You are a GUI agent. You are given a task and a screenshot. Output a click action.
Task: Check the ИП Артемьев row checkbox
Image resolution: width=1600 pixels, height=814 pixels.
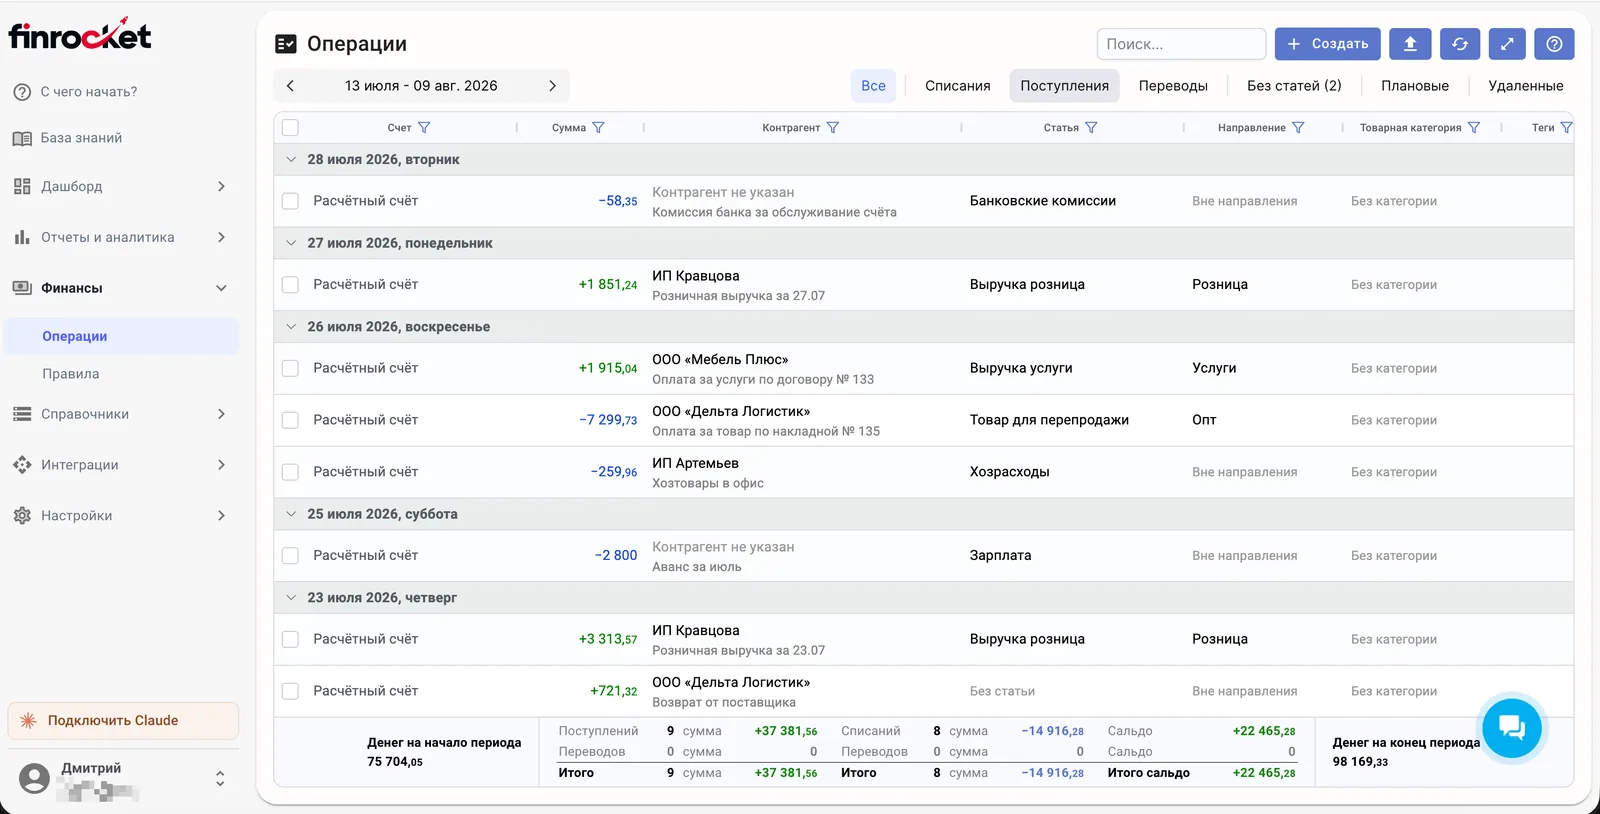(x=290, y=472)
